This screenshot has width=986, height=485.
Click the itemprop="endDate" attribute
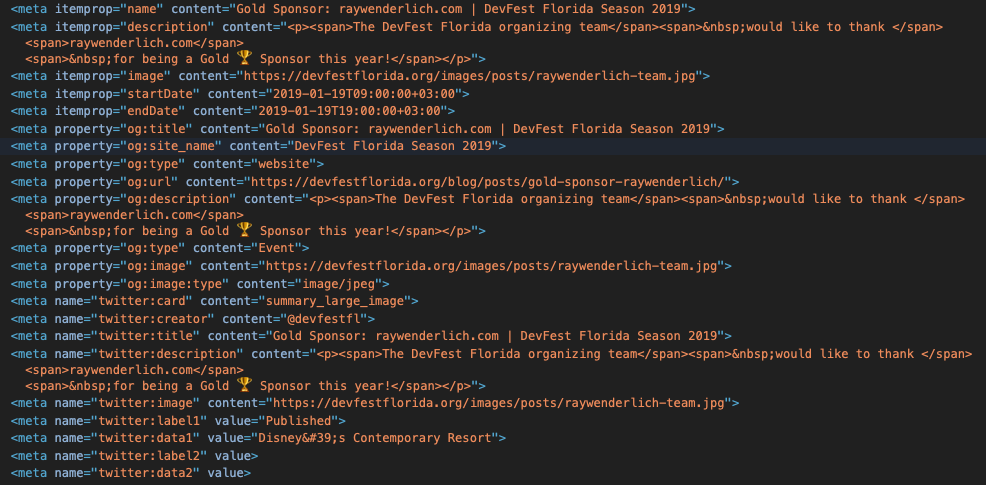(121, 111)
